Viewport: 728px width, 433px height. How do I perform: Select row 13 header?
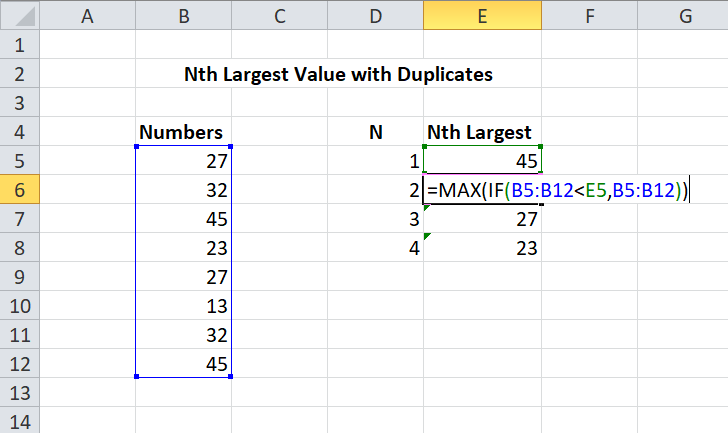coord(20,393)
